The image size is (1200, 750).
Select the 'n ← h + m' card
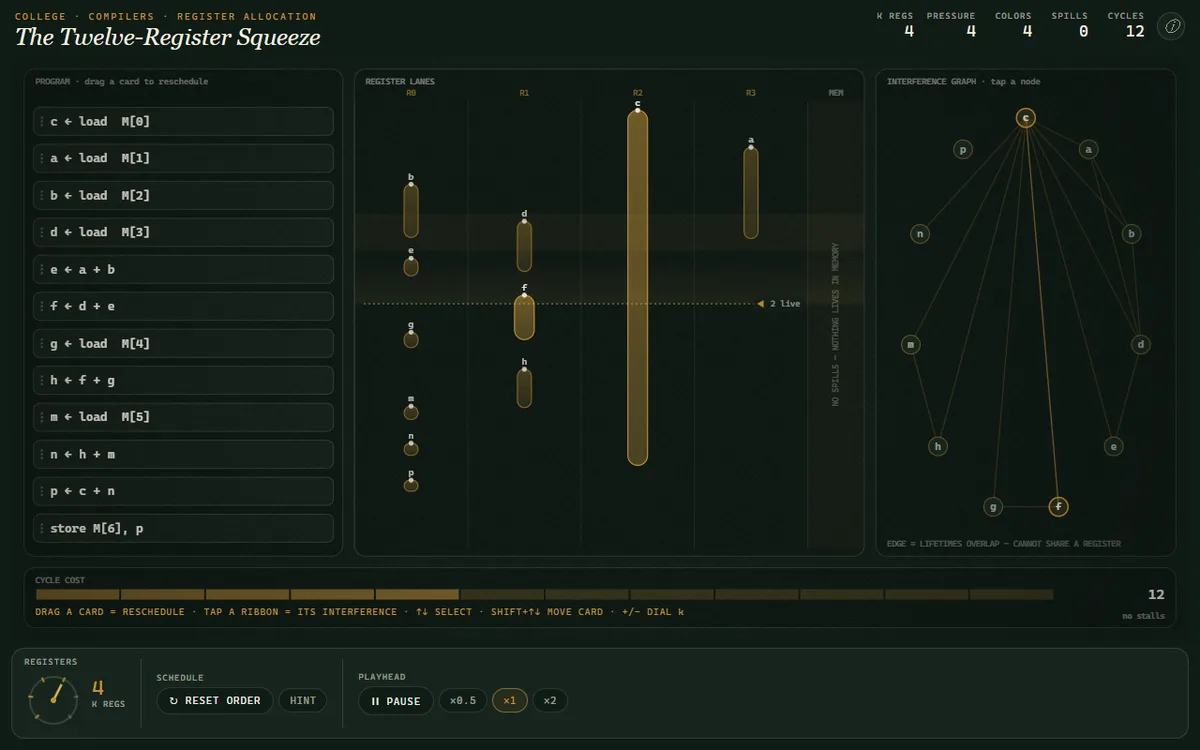pyautogui.click(x=183, y=454)
